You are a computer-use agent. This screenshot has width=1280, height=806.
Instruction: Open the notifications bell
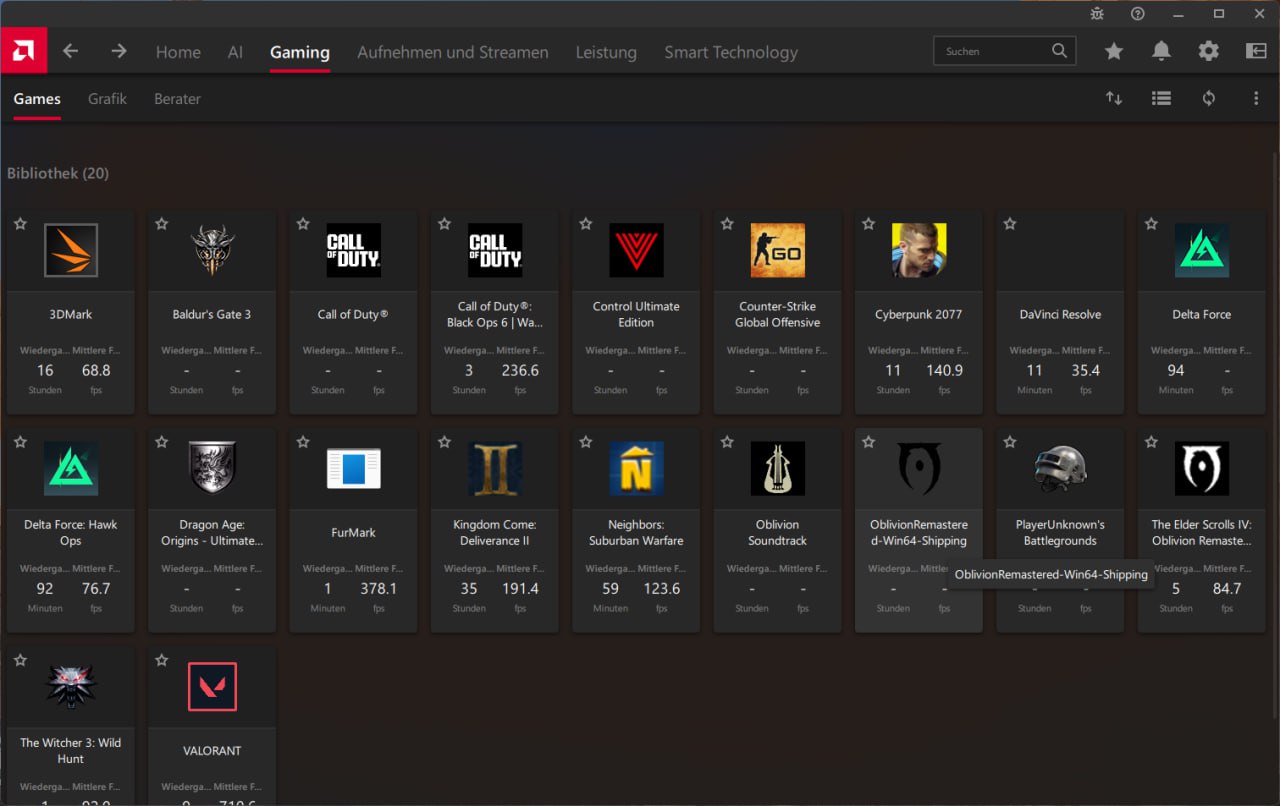pyautogui.click(x=1161, y=51)
